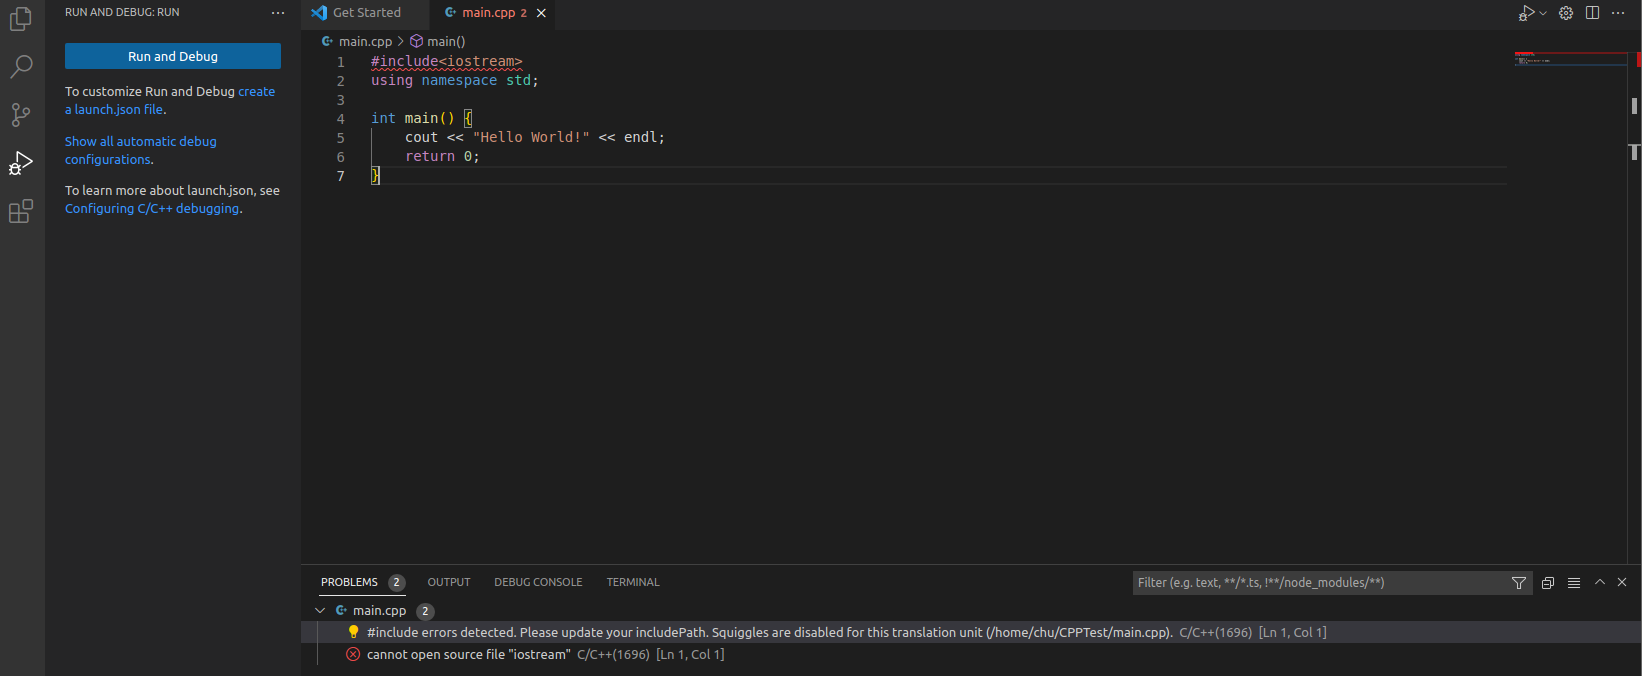Click the blue Run and Debug button
The width and height of the screenshot is (1642, 676).
click(173, 56)
